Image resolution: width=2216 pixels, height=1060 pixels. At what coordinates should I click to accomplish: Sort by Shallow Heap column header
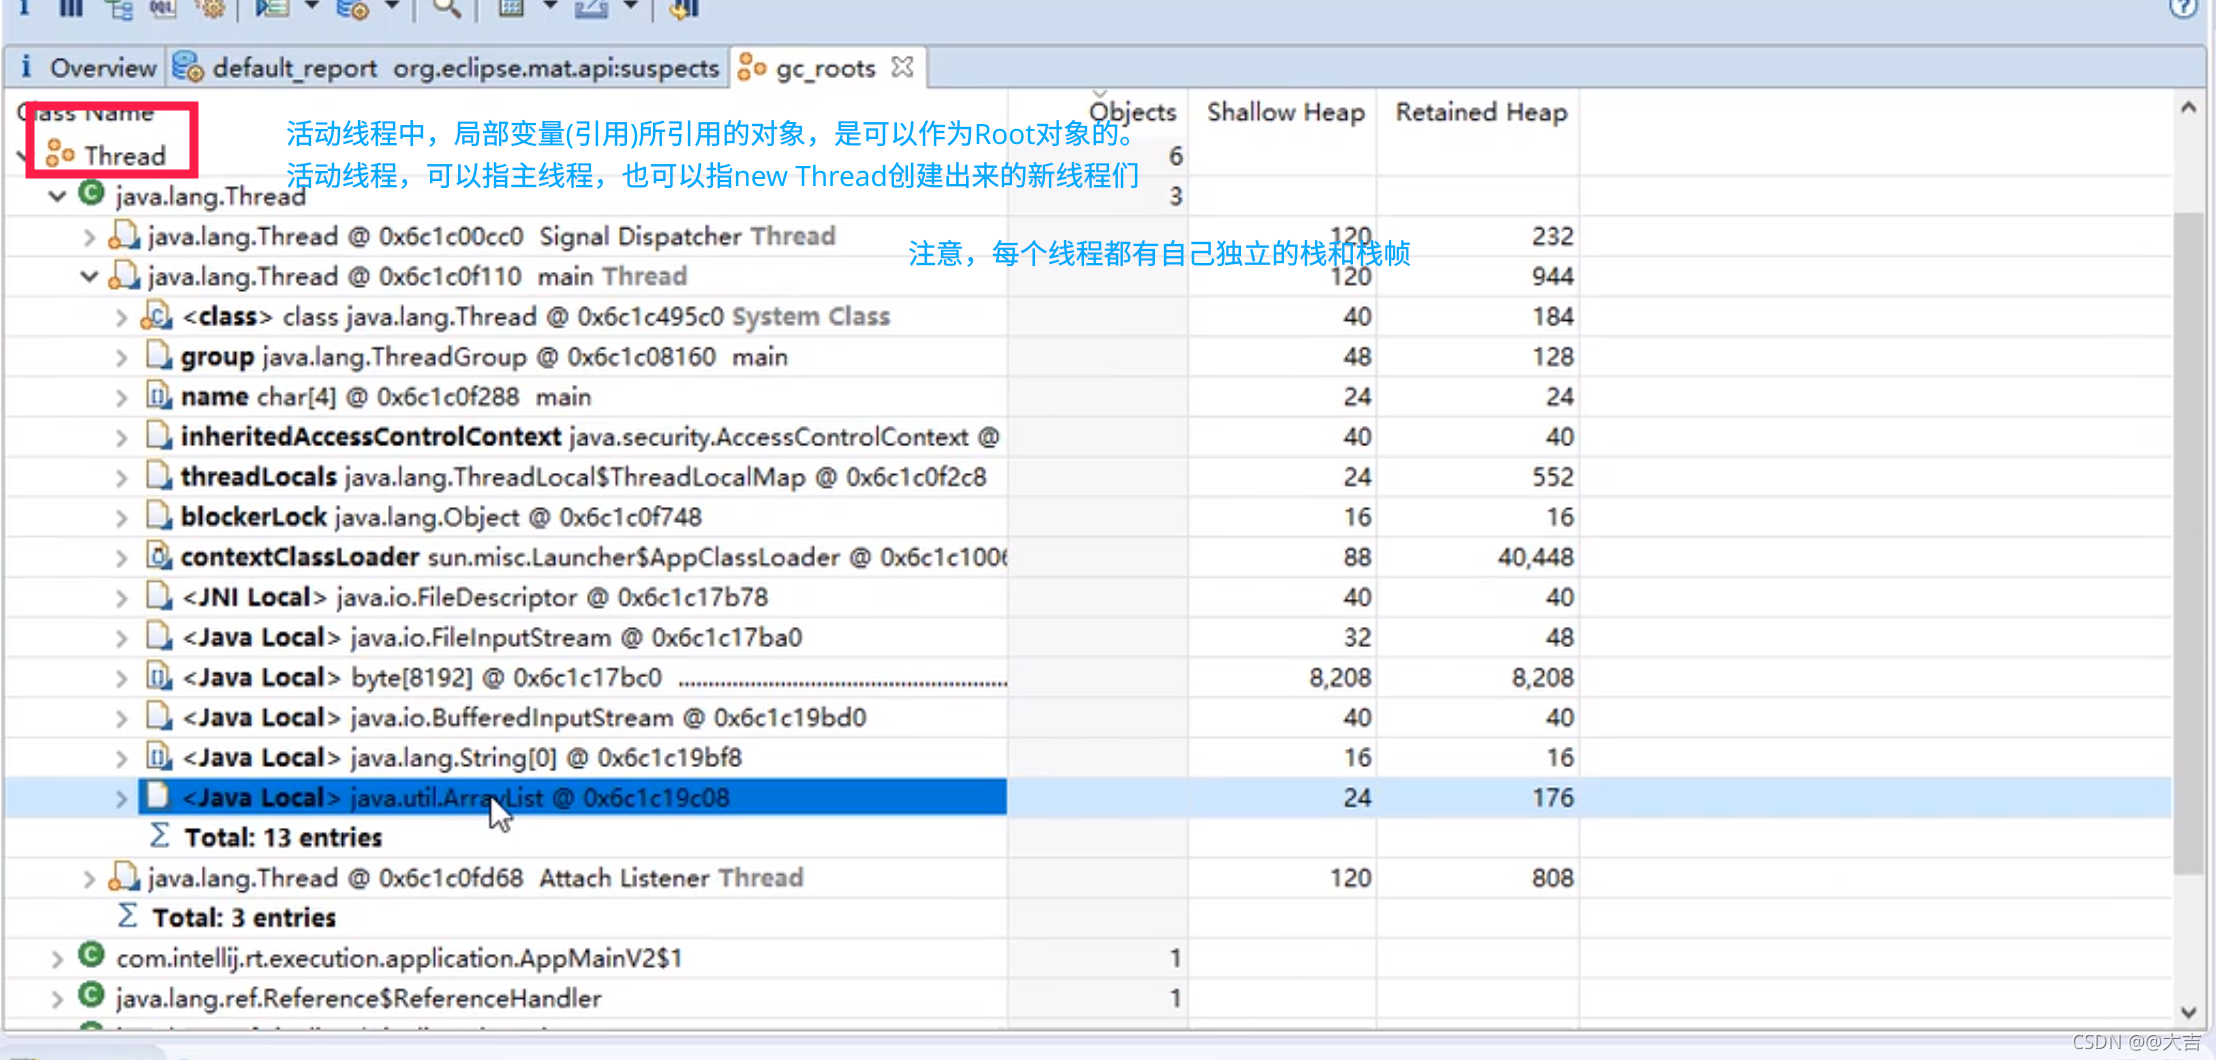pos(1285,111)
